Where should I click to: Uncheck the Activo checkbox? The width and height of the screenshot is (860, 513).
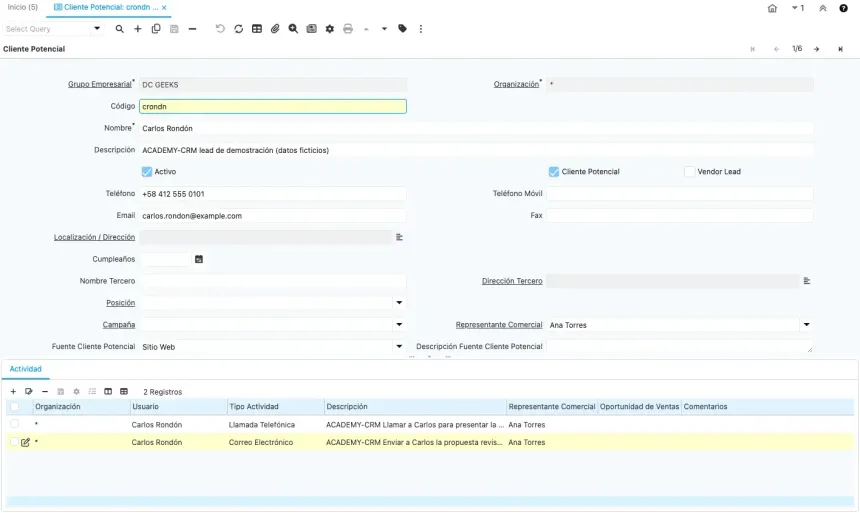click(146, 172)
